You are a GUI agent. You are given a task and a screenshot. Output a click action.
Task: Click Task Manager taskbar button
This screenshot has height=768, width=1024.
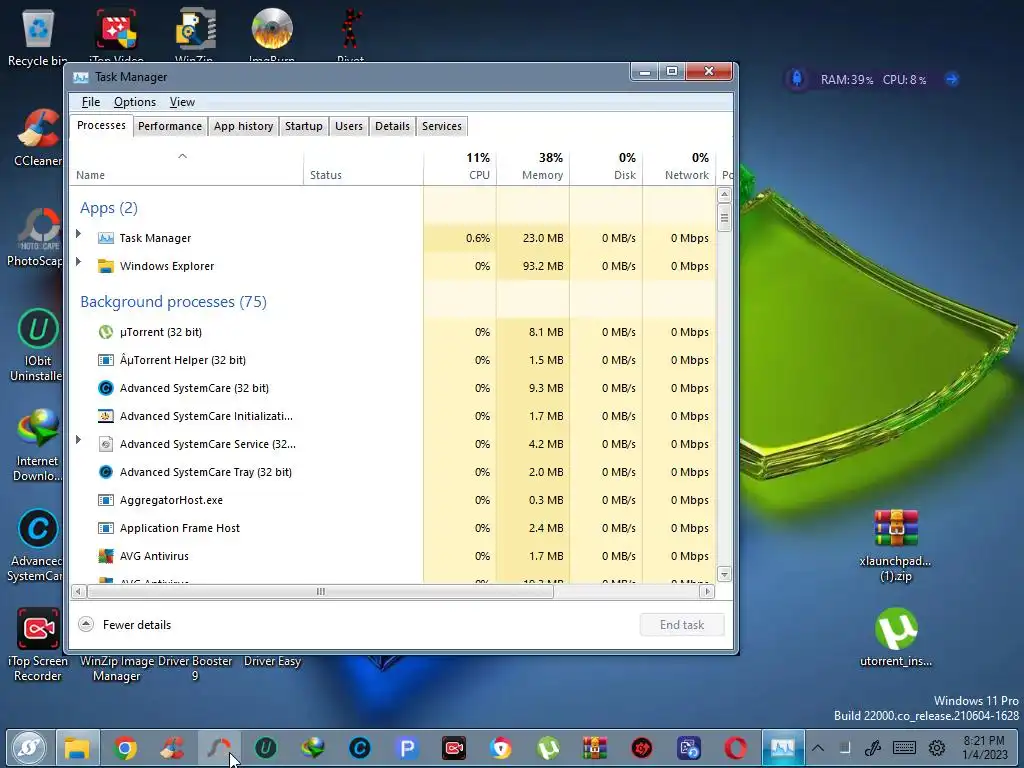point(782,748)
